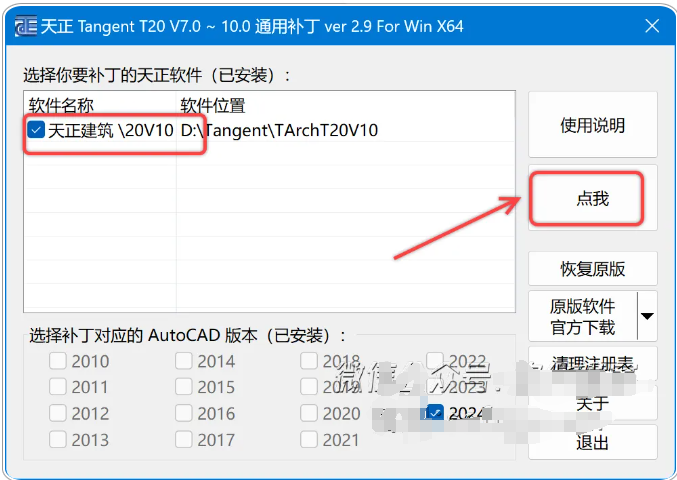Click the 退出 exit button
This screenshot has width=677, height=480.
tap(593, 442)
